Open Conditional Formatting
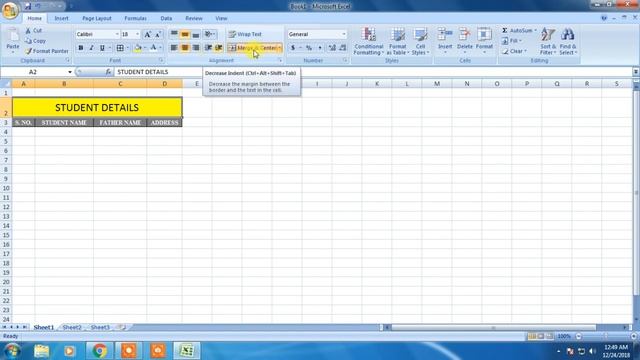Viewport: 640px width, 360px height. pyautogui.click(x=368, y=41)
